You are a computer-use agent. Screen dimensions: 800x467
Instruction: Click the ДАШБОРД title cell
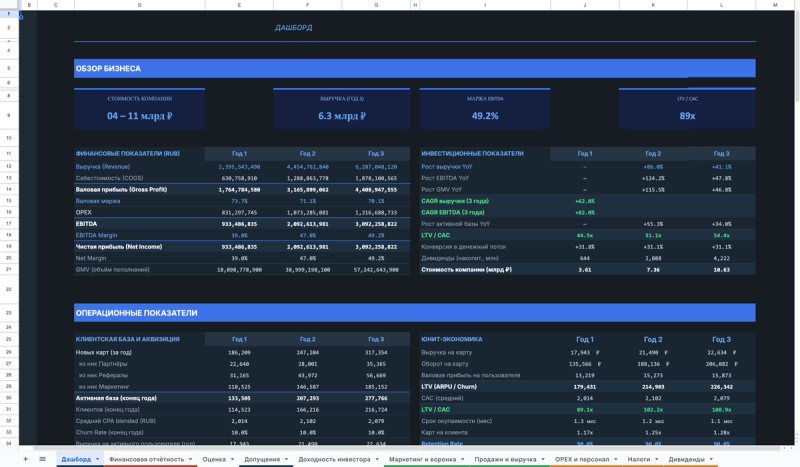coord(293,28)
